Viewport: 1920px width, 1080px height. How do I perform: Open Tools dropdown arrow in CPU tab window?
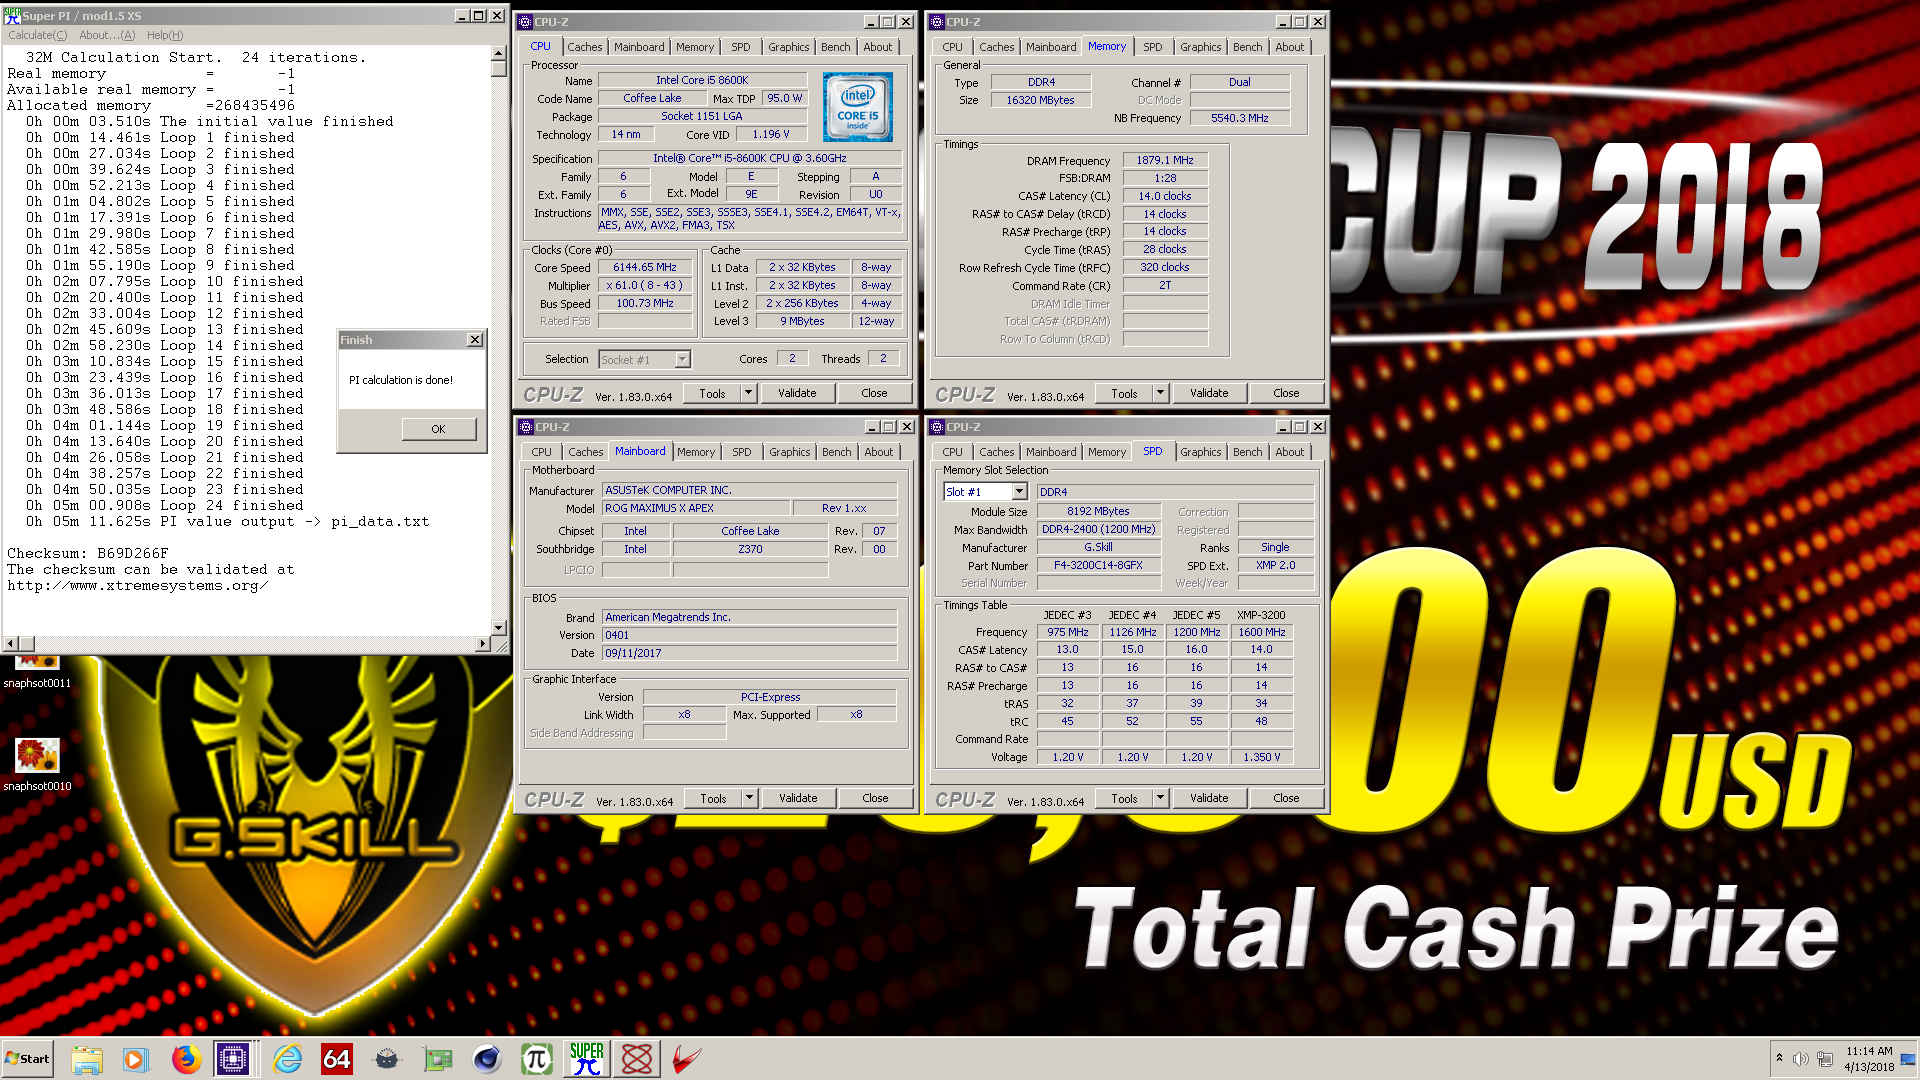pyautogui.click(x=748, y=393)
